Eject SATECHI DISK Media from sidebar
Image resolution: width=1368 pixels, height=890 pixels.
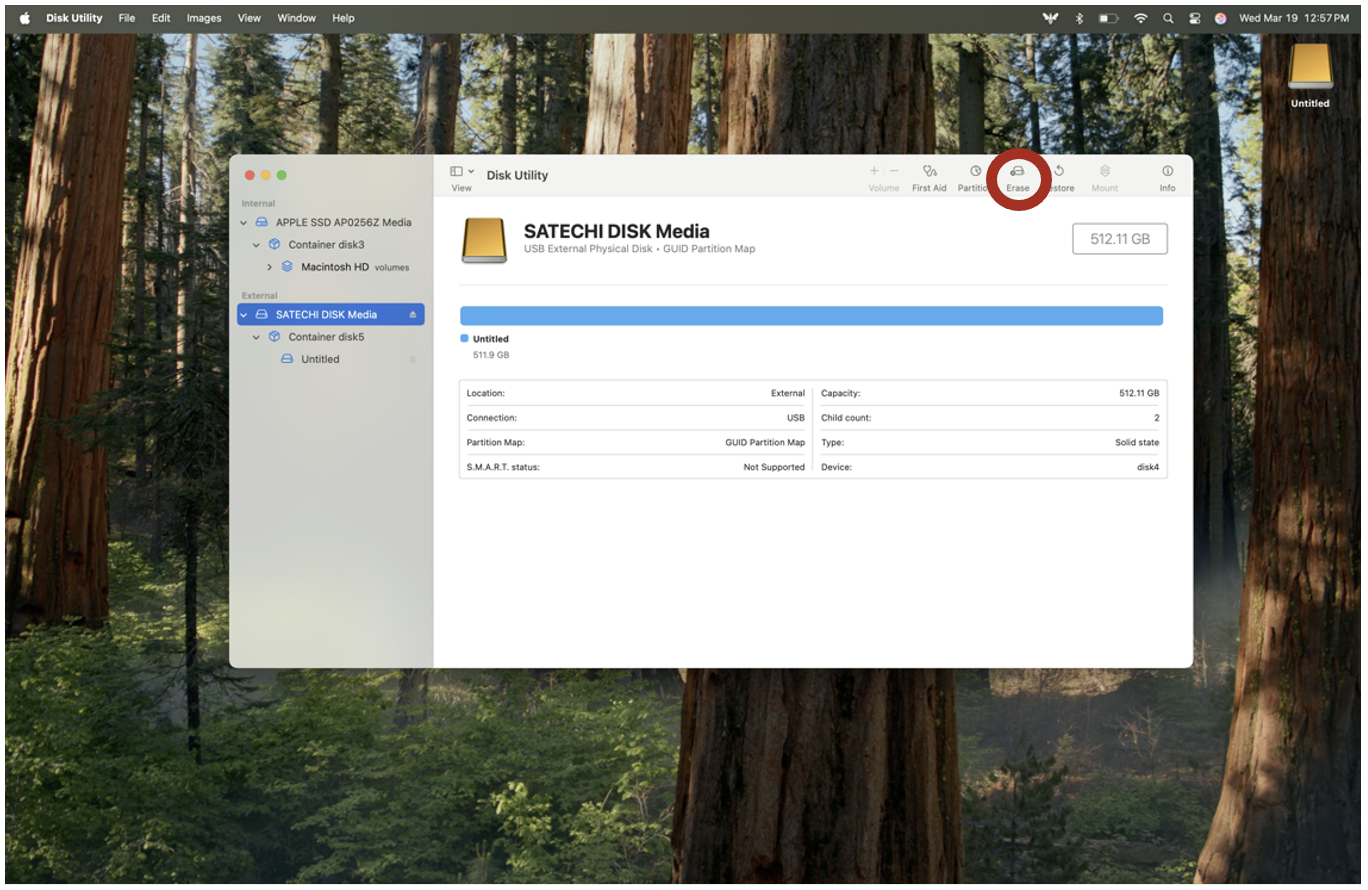coord(413,315)
